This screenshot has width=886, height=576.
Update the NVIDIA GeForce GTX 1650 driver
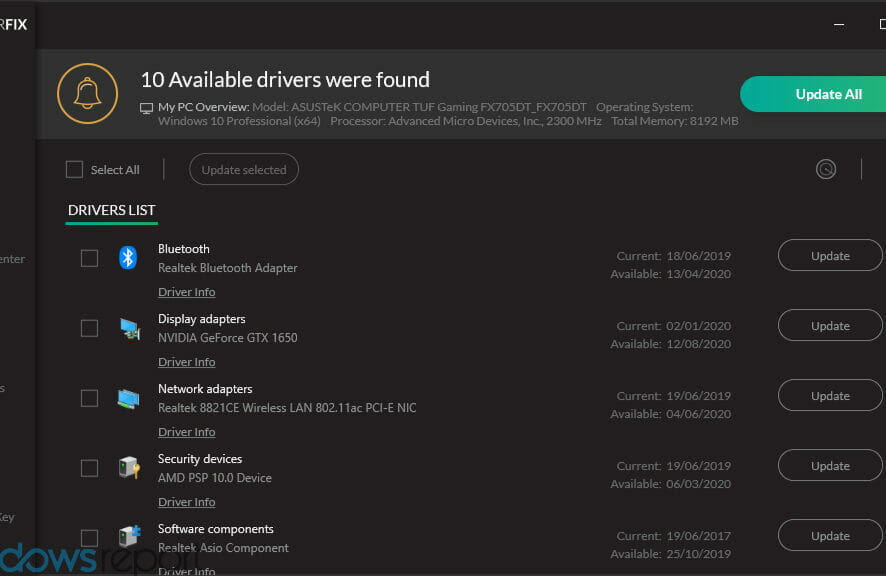[x=830, y=326]
